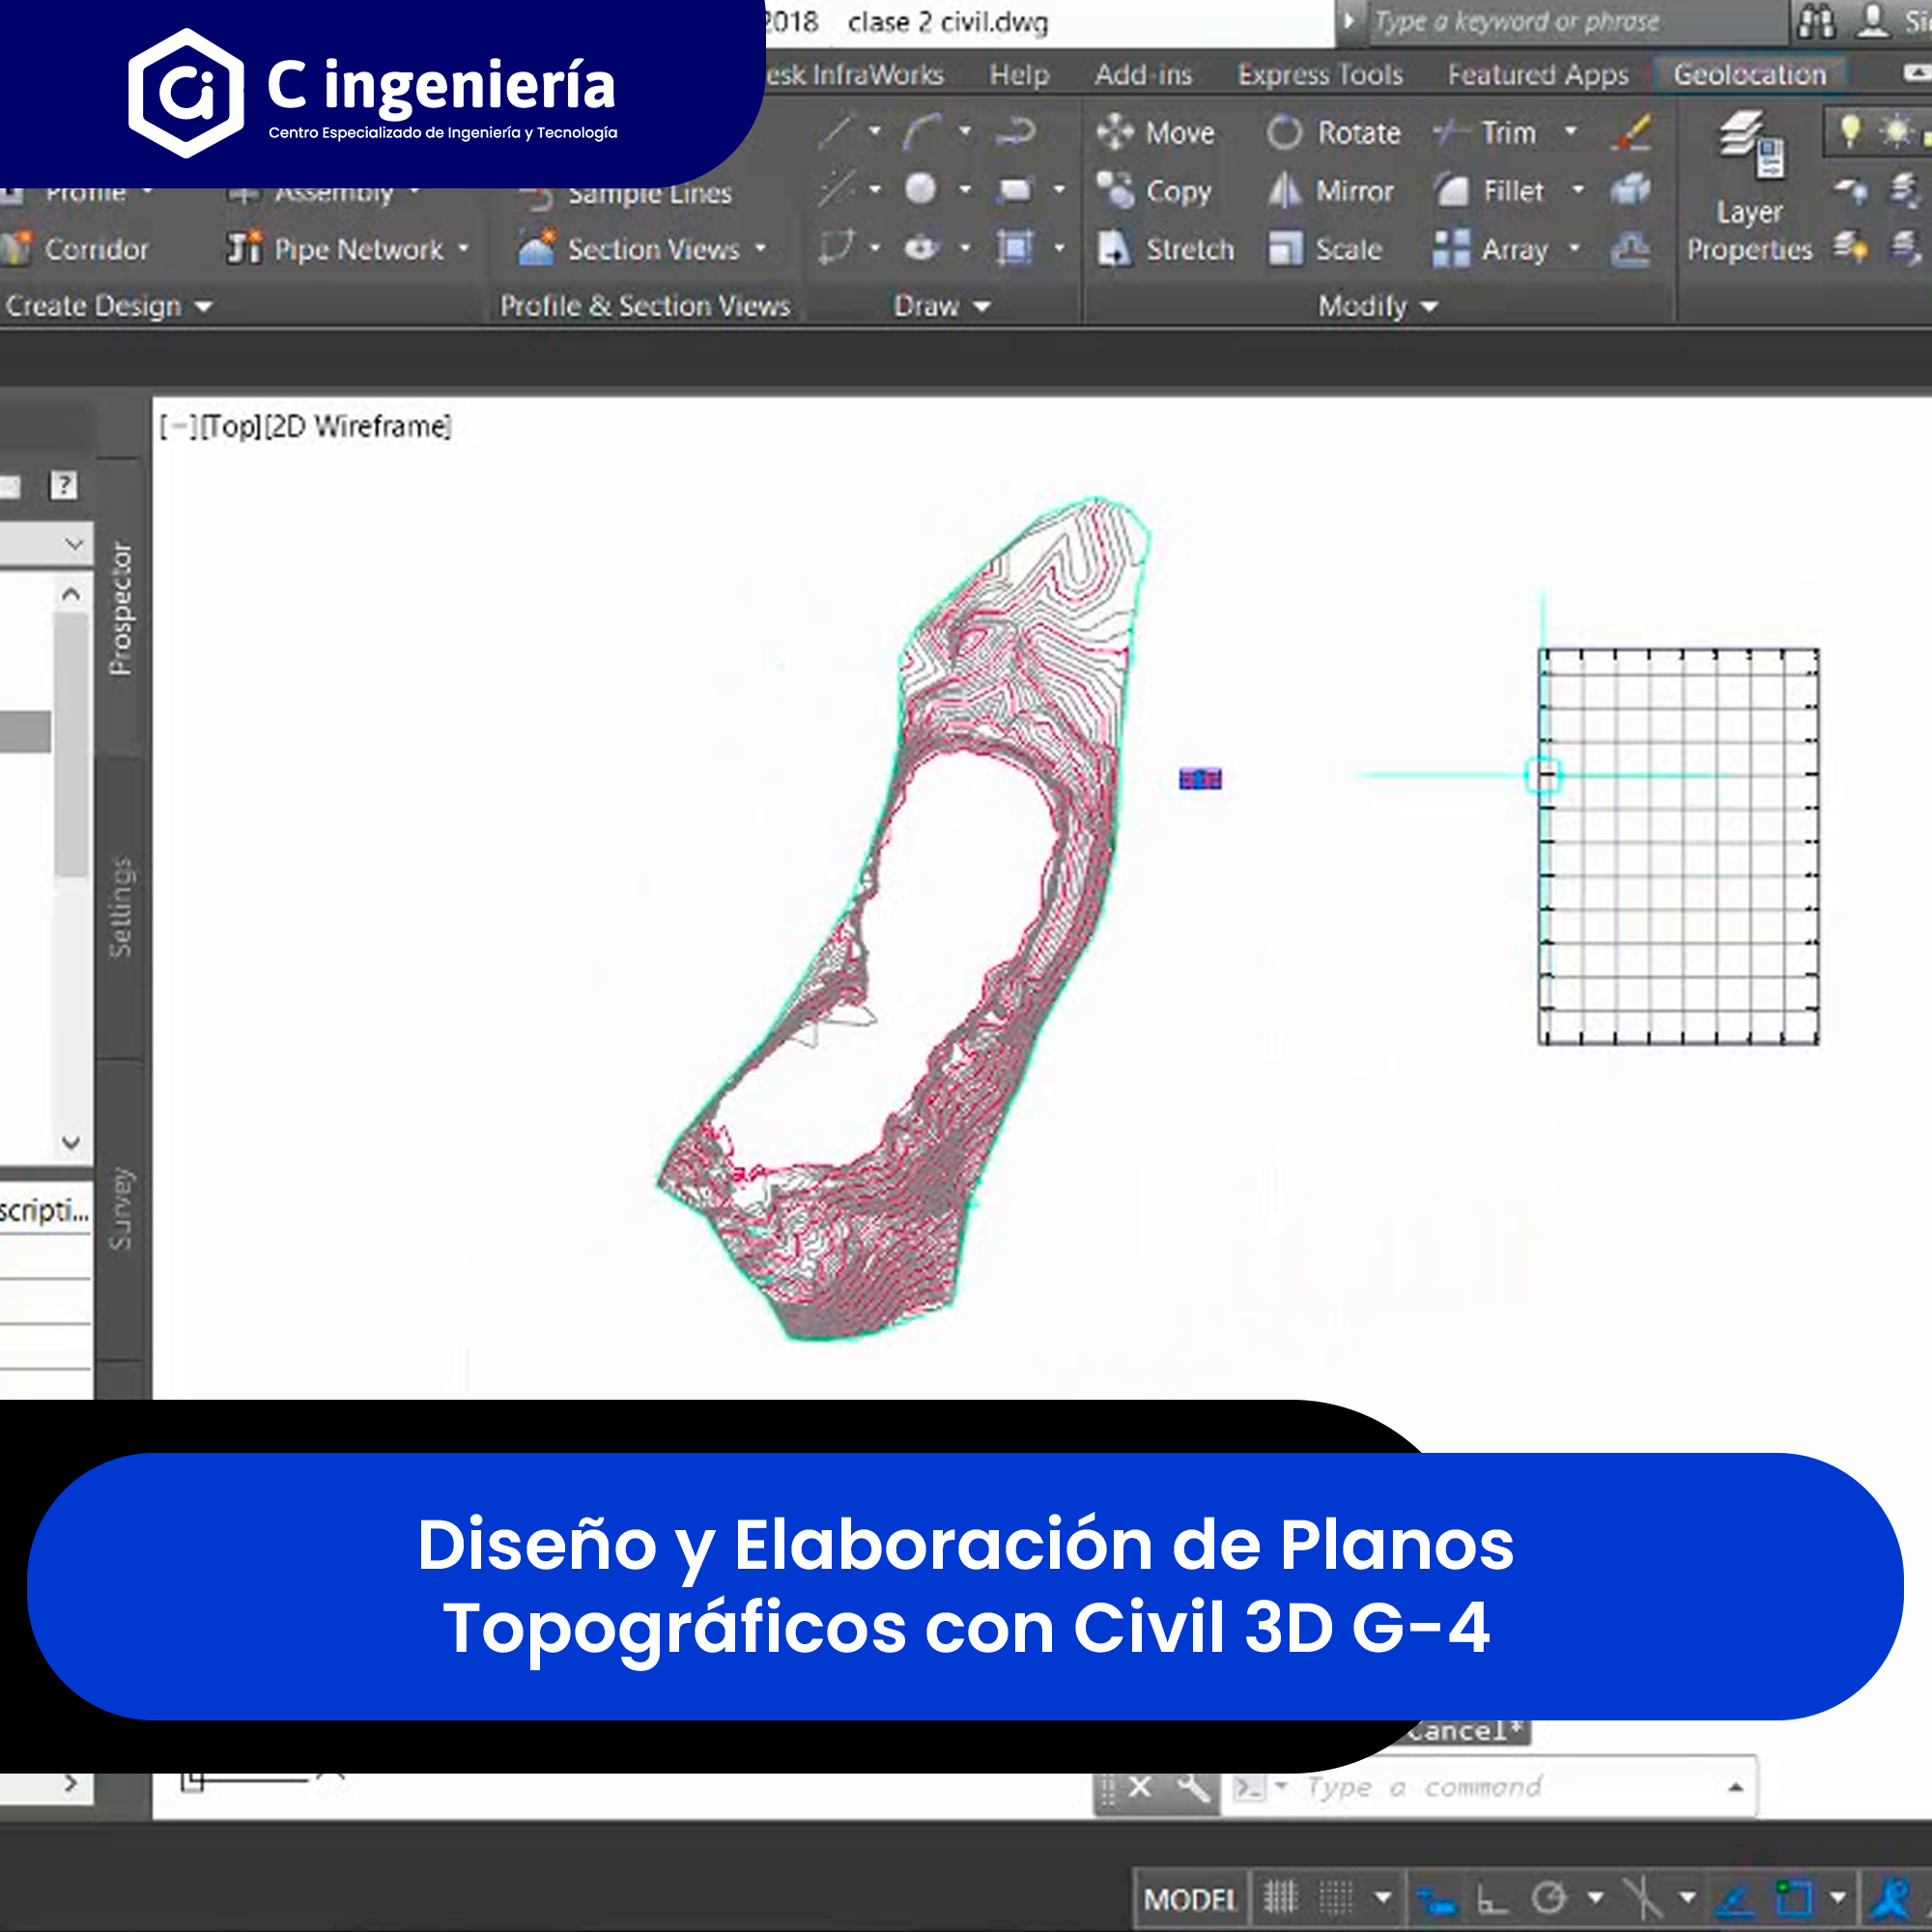Click the Offset tool icon
Image resolution: width=1932 pixels, height=1932 pixels.
(x=1630, y=249)
